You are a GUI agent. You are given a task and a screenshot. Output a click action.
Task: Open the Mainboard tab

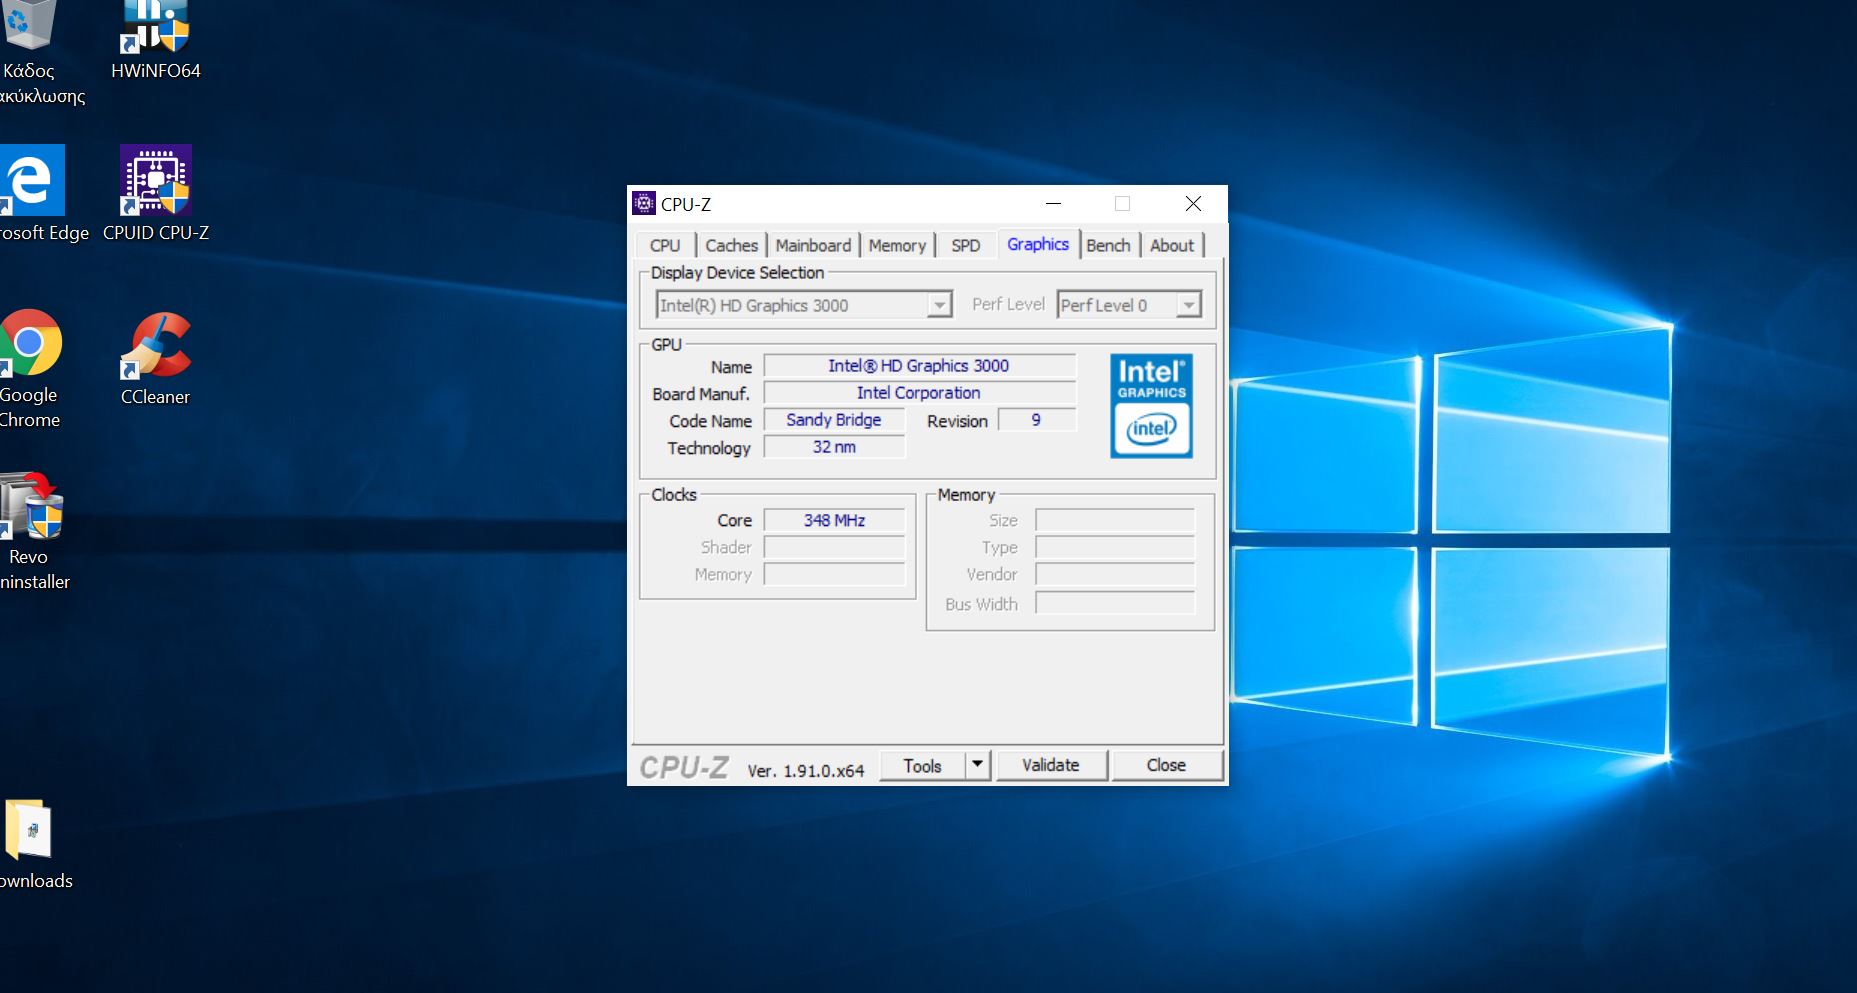[813, 245]
